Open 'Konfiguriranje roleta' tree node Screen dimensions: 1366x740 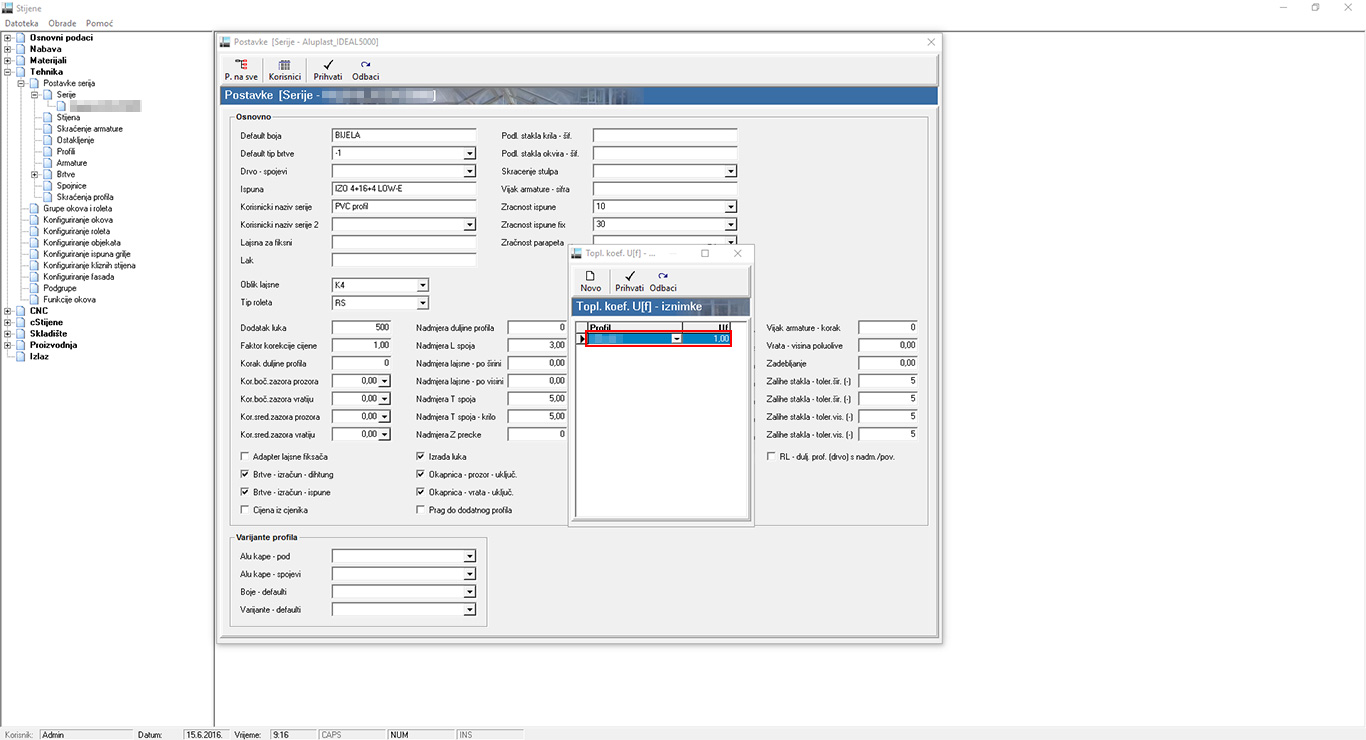pos(77,231)
